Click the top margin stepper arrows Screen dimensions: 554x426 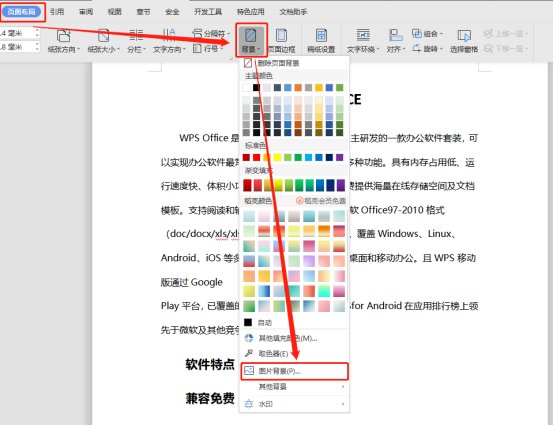(x=37, y=33)
